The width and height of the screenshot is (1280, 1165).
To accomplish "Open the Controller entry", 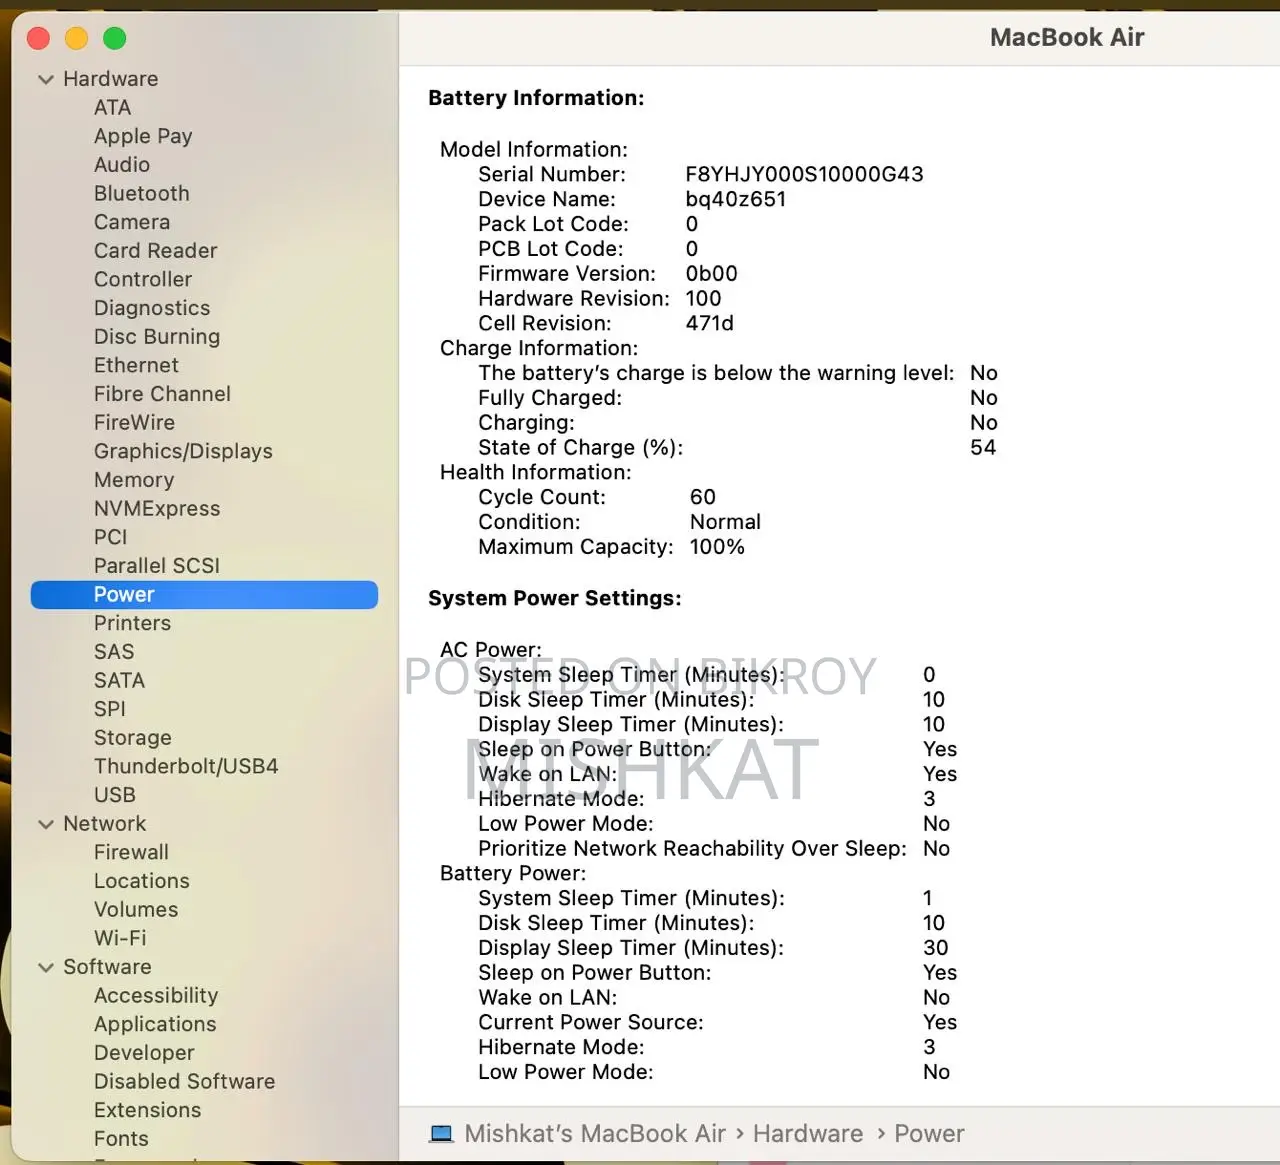I will pyautogui.click(x=143, y=279).
